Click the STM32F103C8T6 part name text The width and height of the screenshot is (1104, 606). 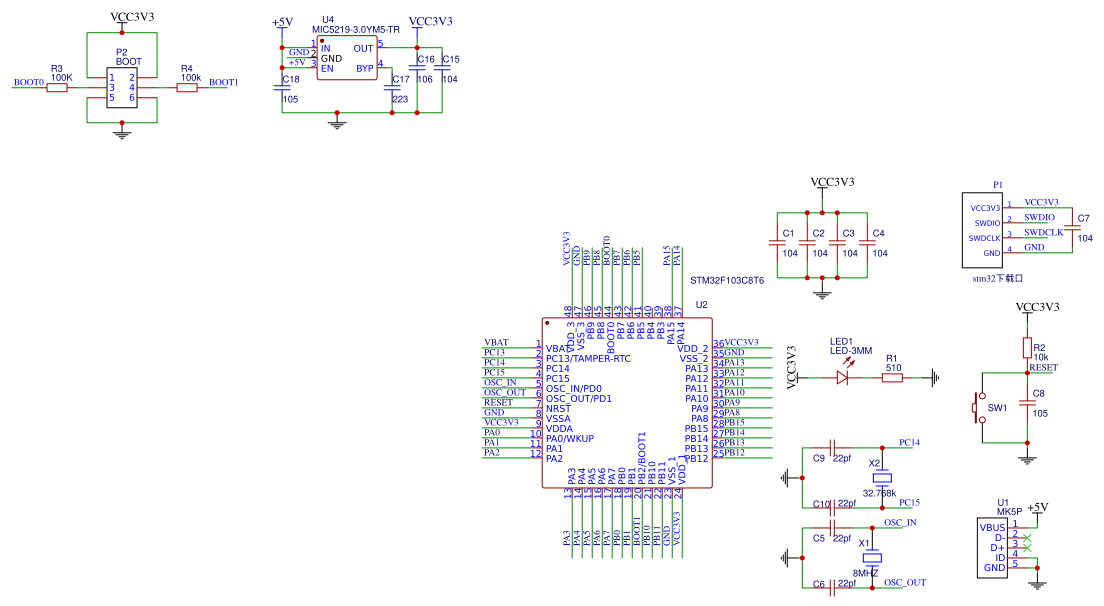click(726, 281)
